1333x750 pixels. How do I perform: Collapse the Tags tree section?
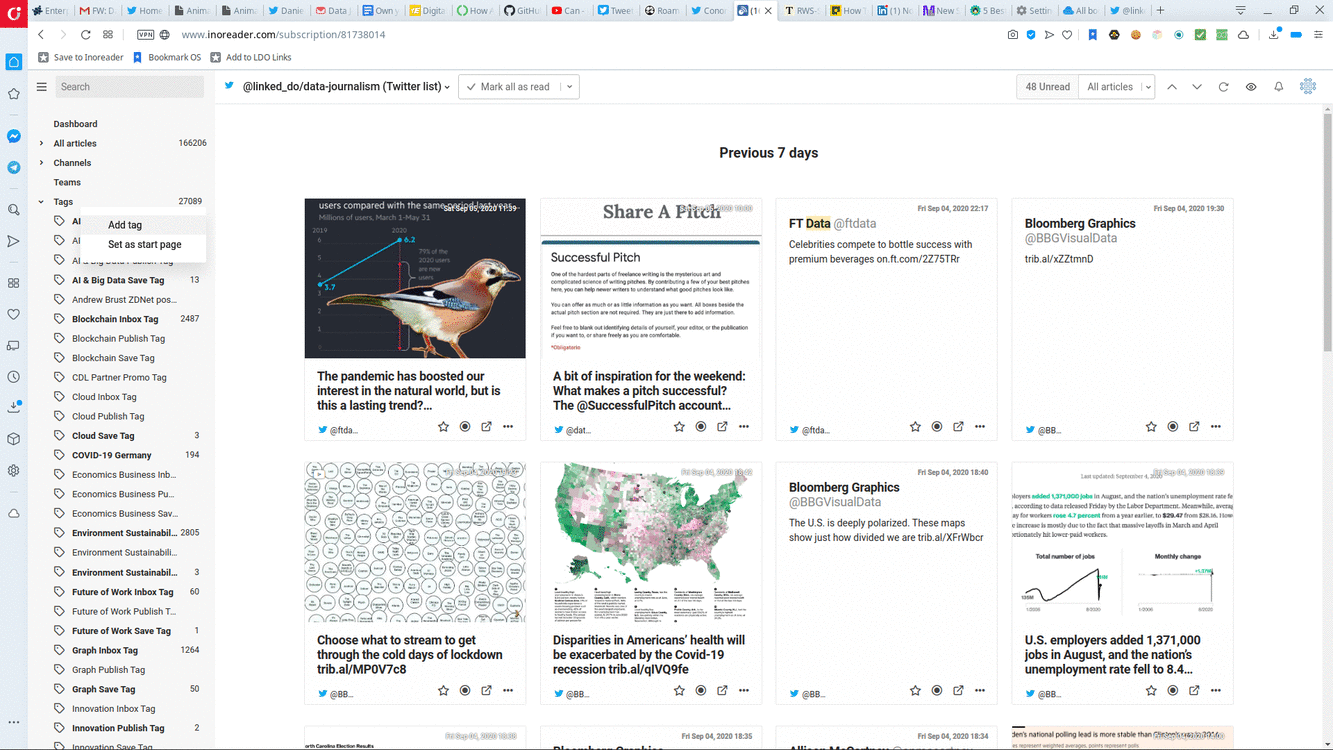pyautogui.click(x=41, y=202)
